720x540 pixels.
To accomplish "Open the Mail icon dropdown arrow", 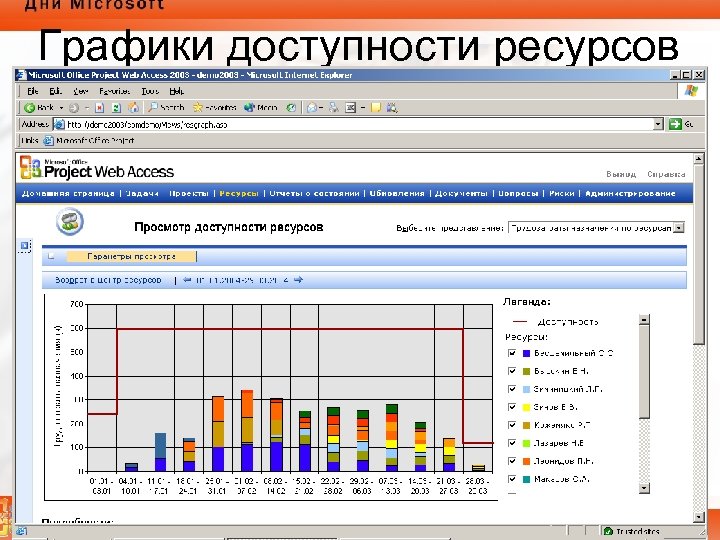I will click(x=321, y=108).
